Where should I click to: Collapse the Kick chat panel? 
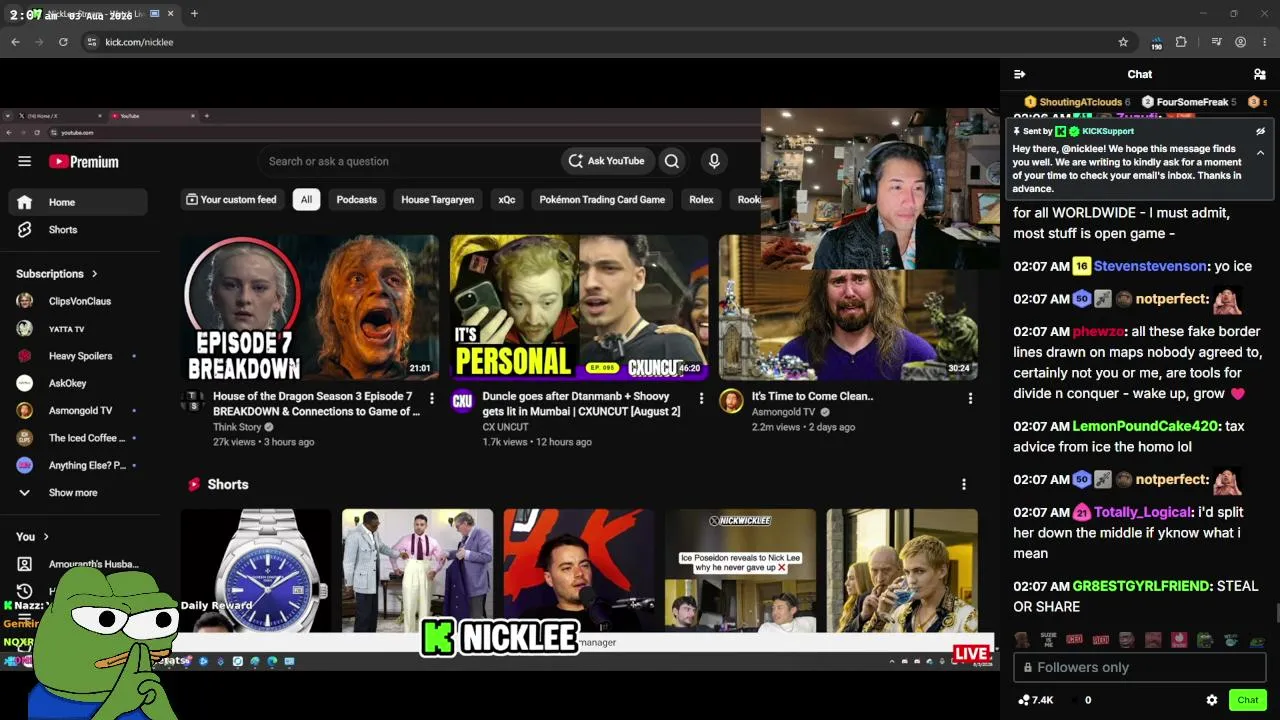1019,74
